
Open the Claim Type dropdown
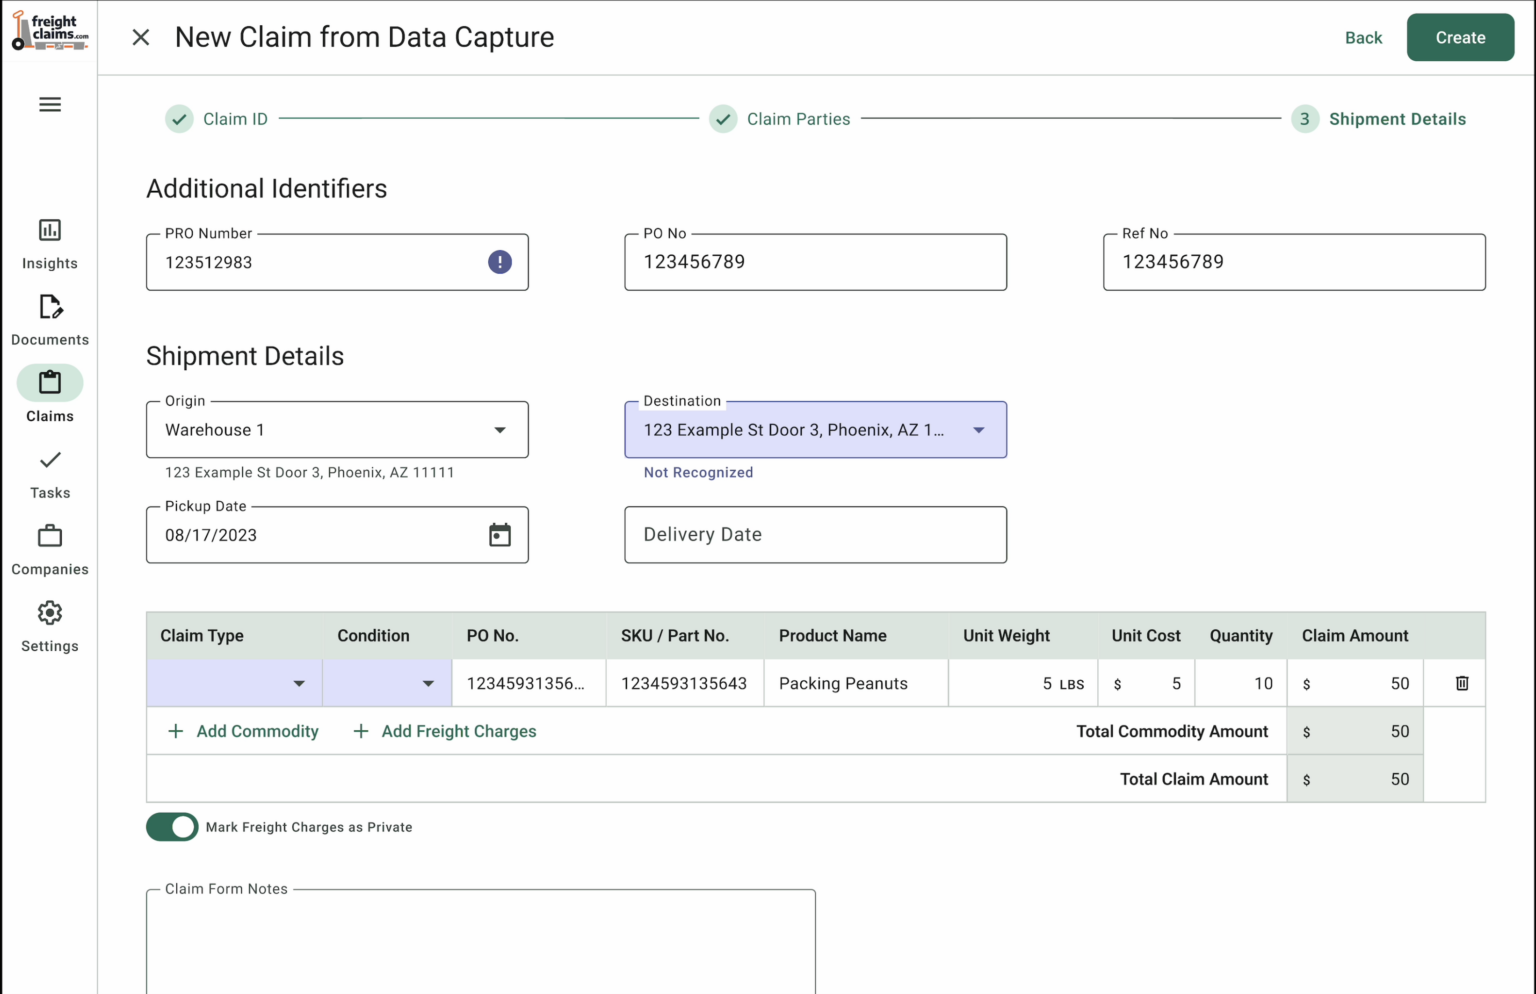point(298,684)
